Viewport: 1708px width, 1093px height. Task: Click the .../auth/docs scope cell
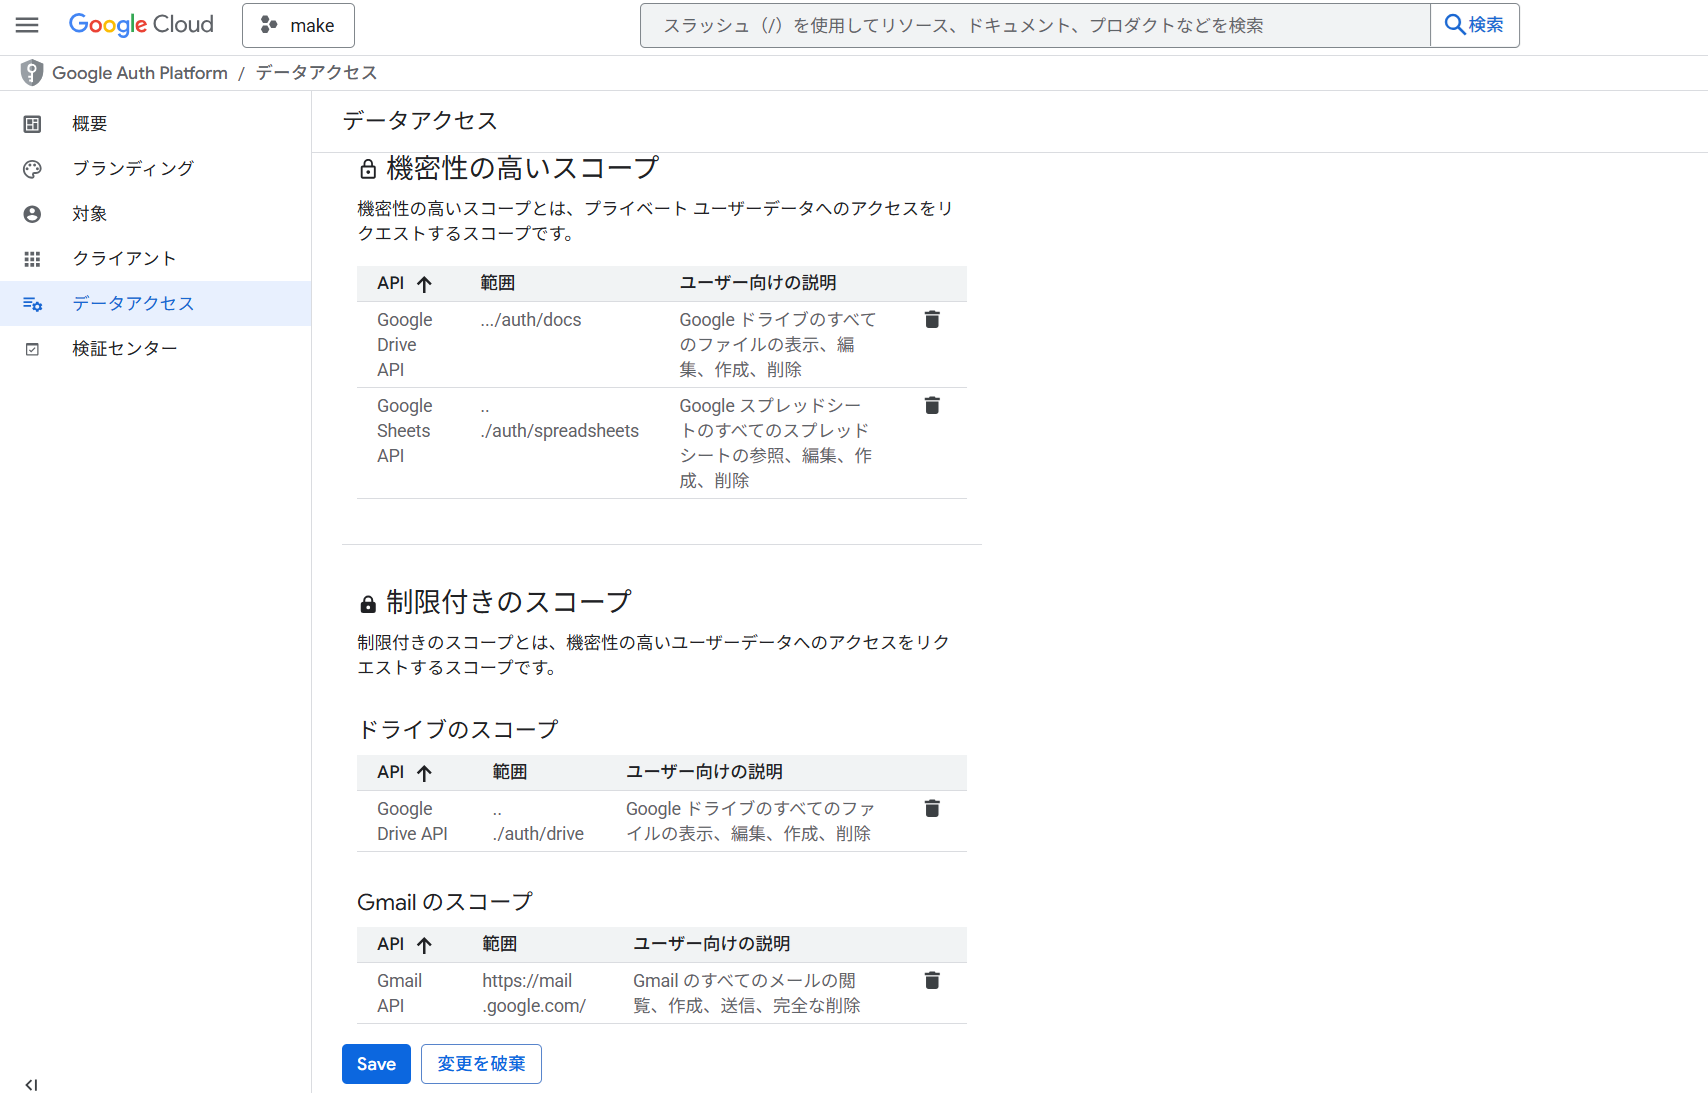click(531, 320)
